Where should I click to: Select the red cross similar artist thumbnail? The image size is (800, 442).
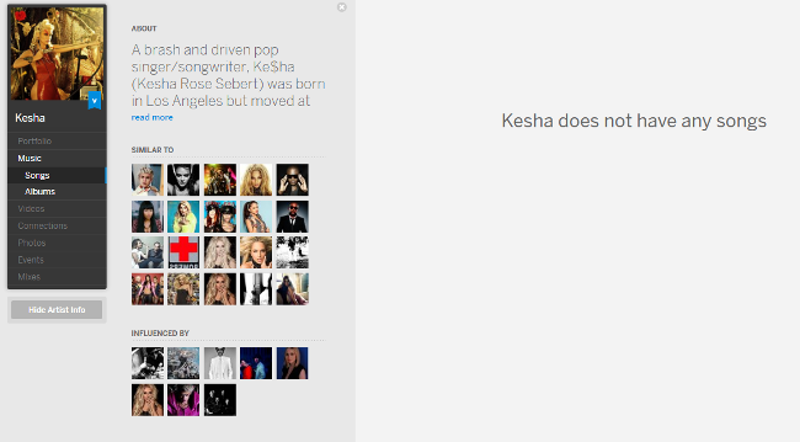(x=183, y=252)
